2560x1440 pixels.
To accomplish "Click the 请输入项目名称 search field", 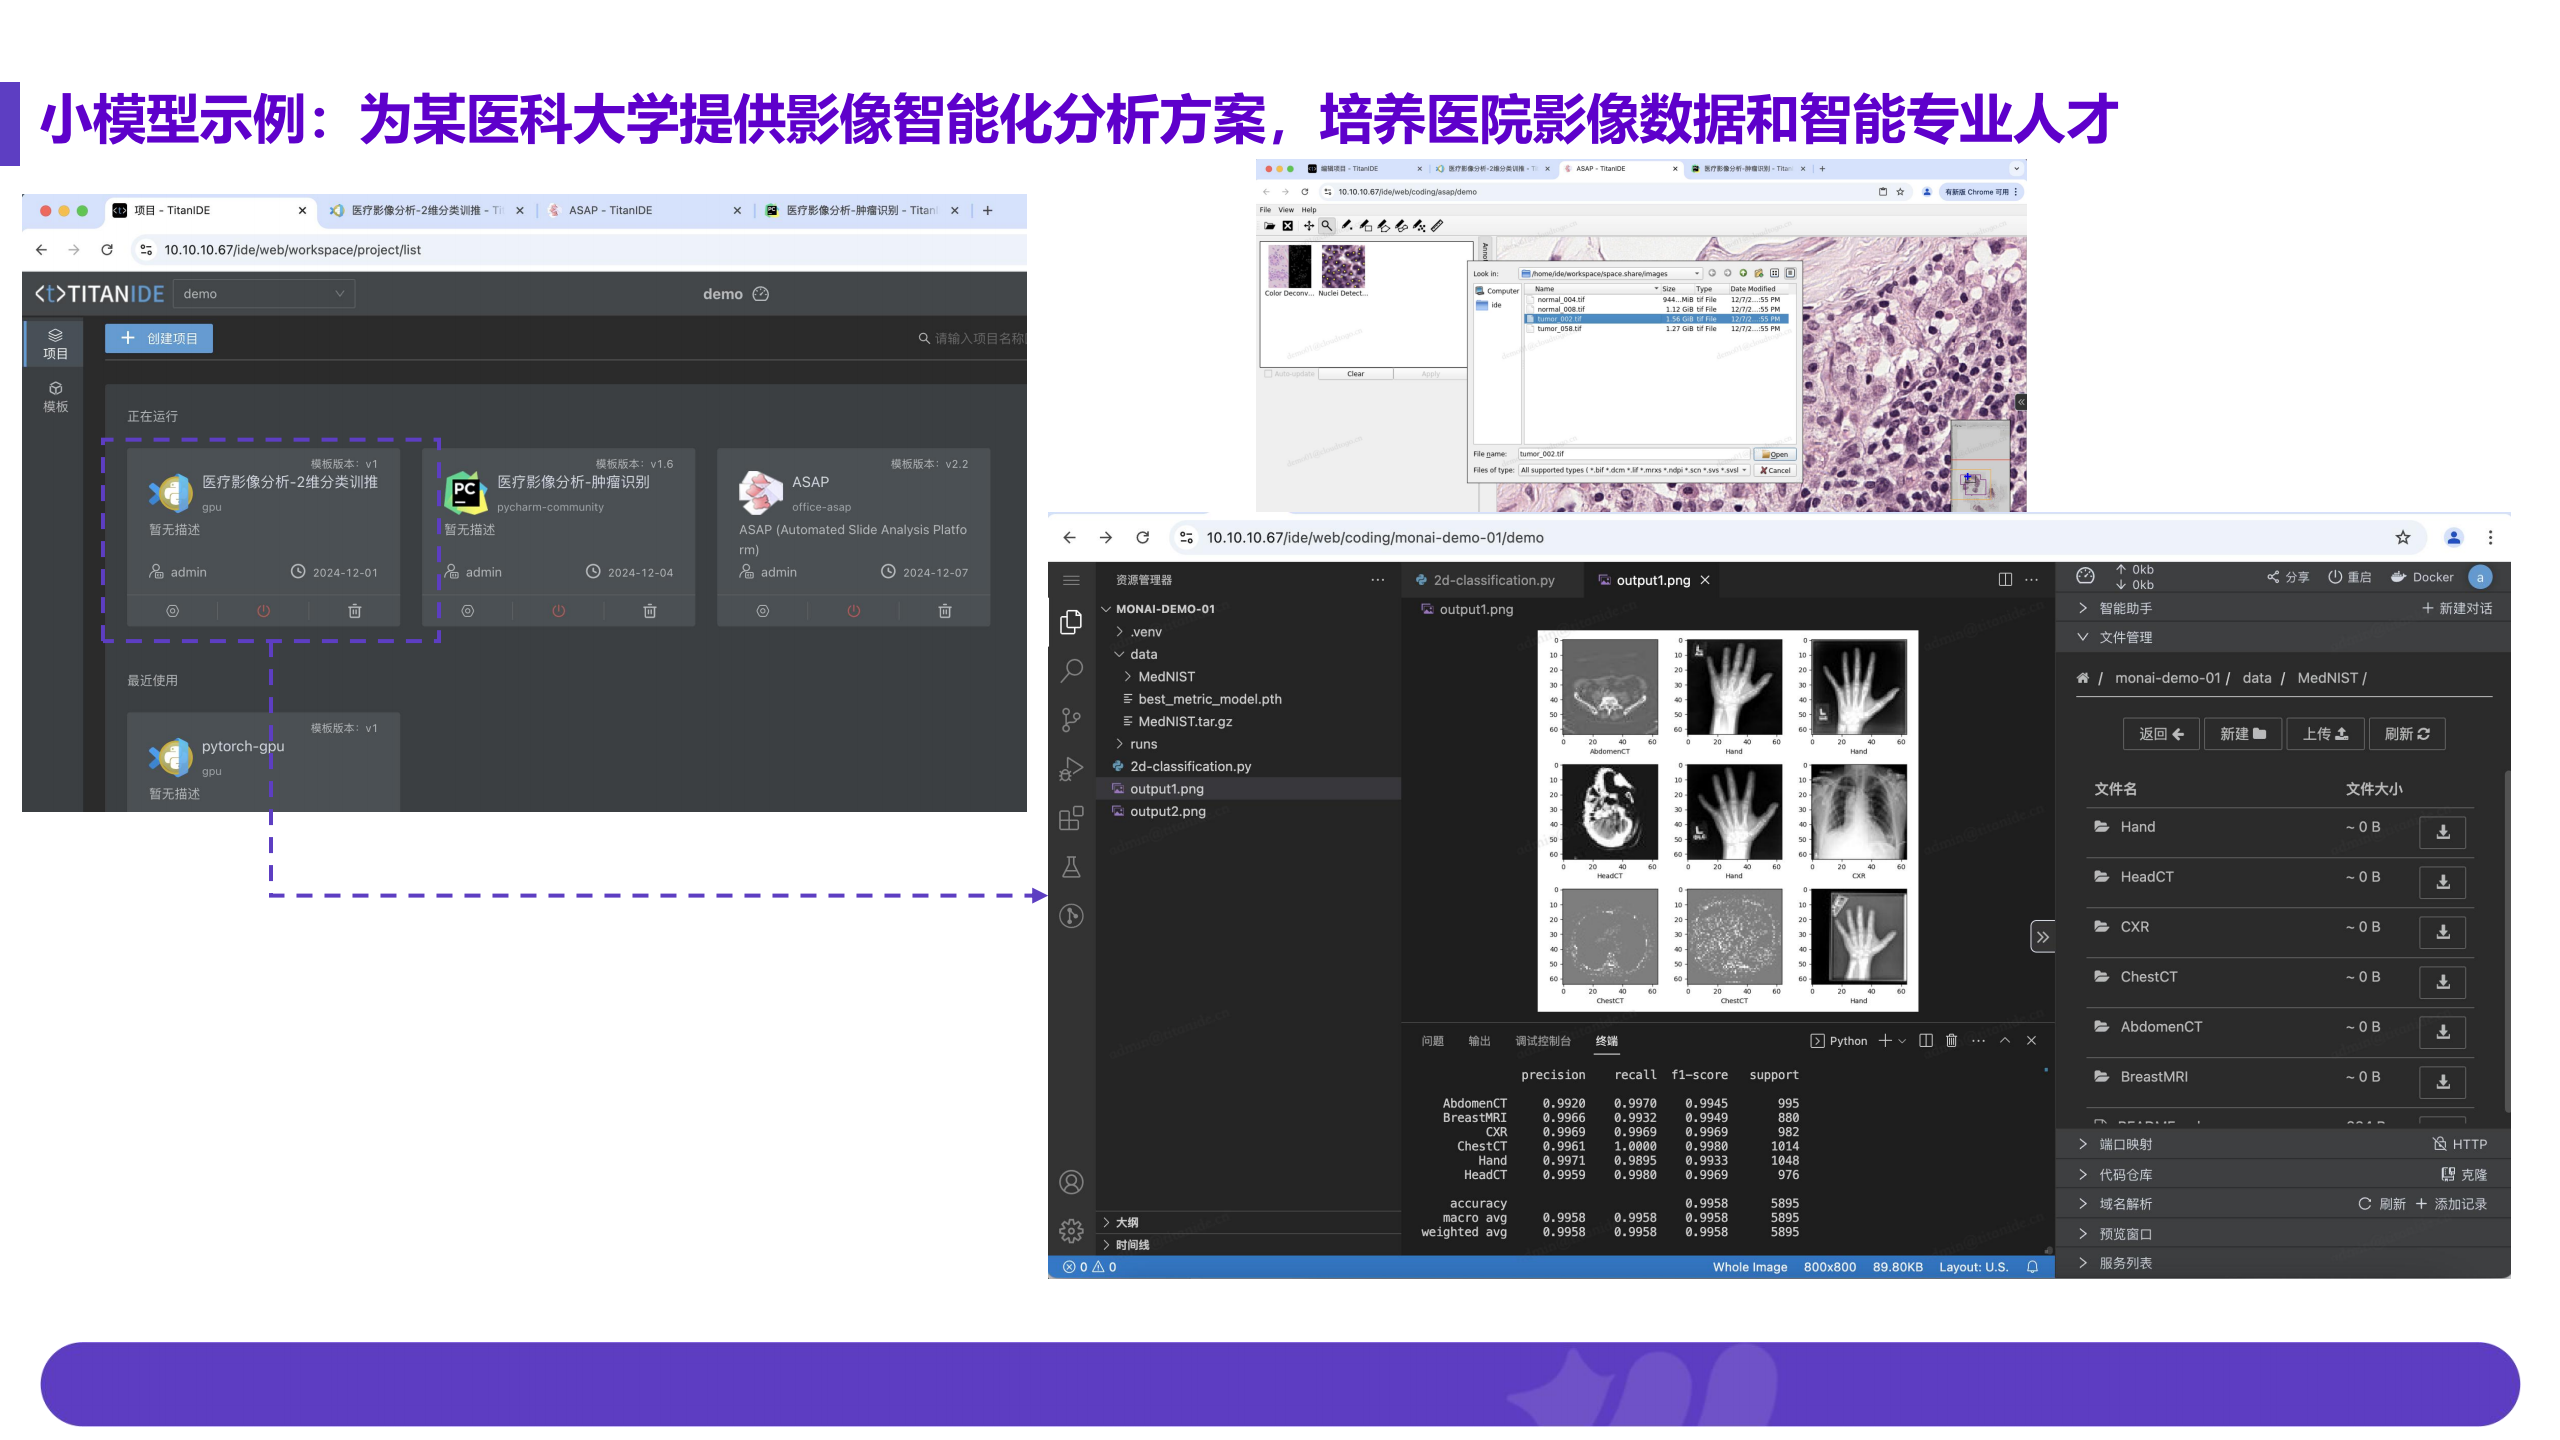I will pos(976,339).
